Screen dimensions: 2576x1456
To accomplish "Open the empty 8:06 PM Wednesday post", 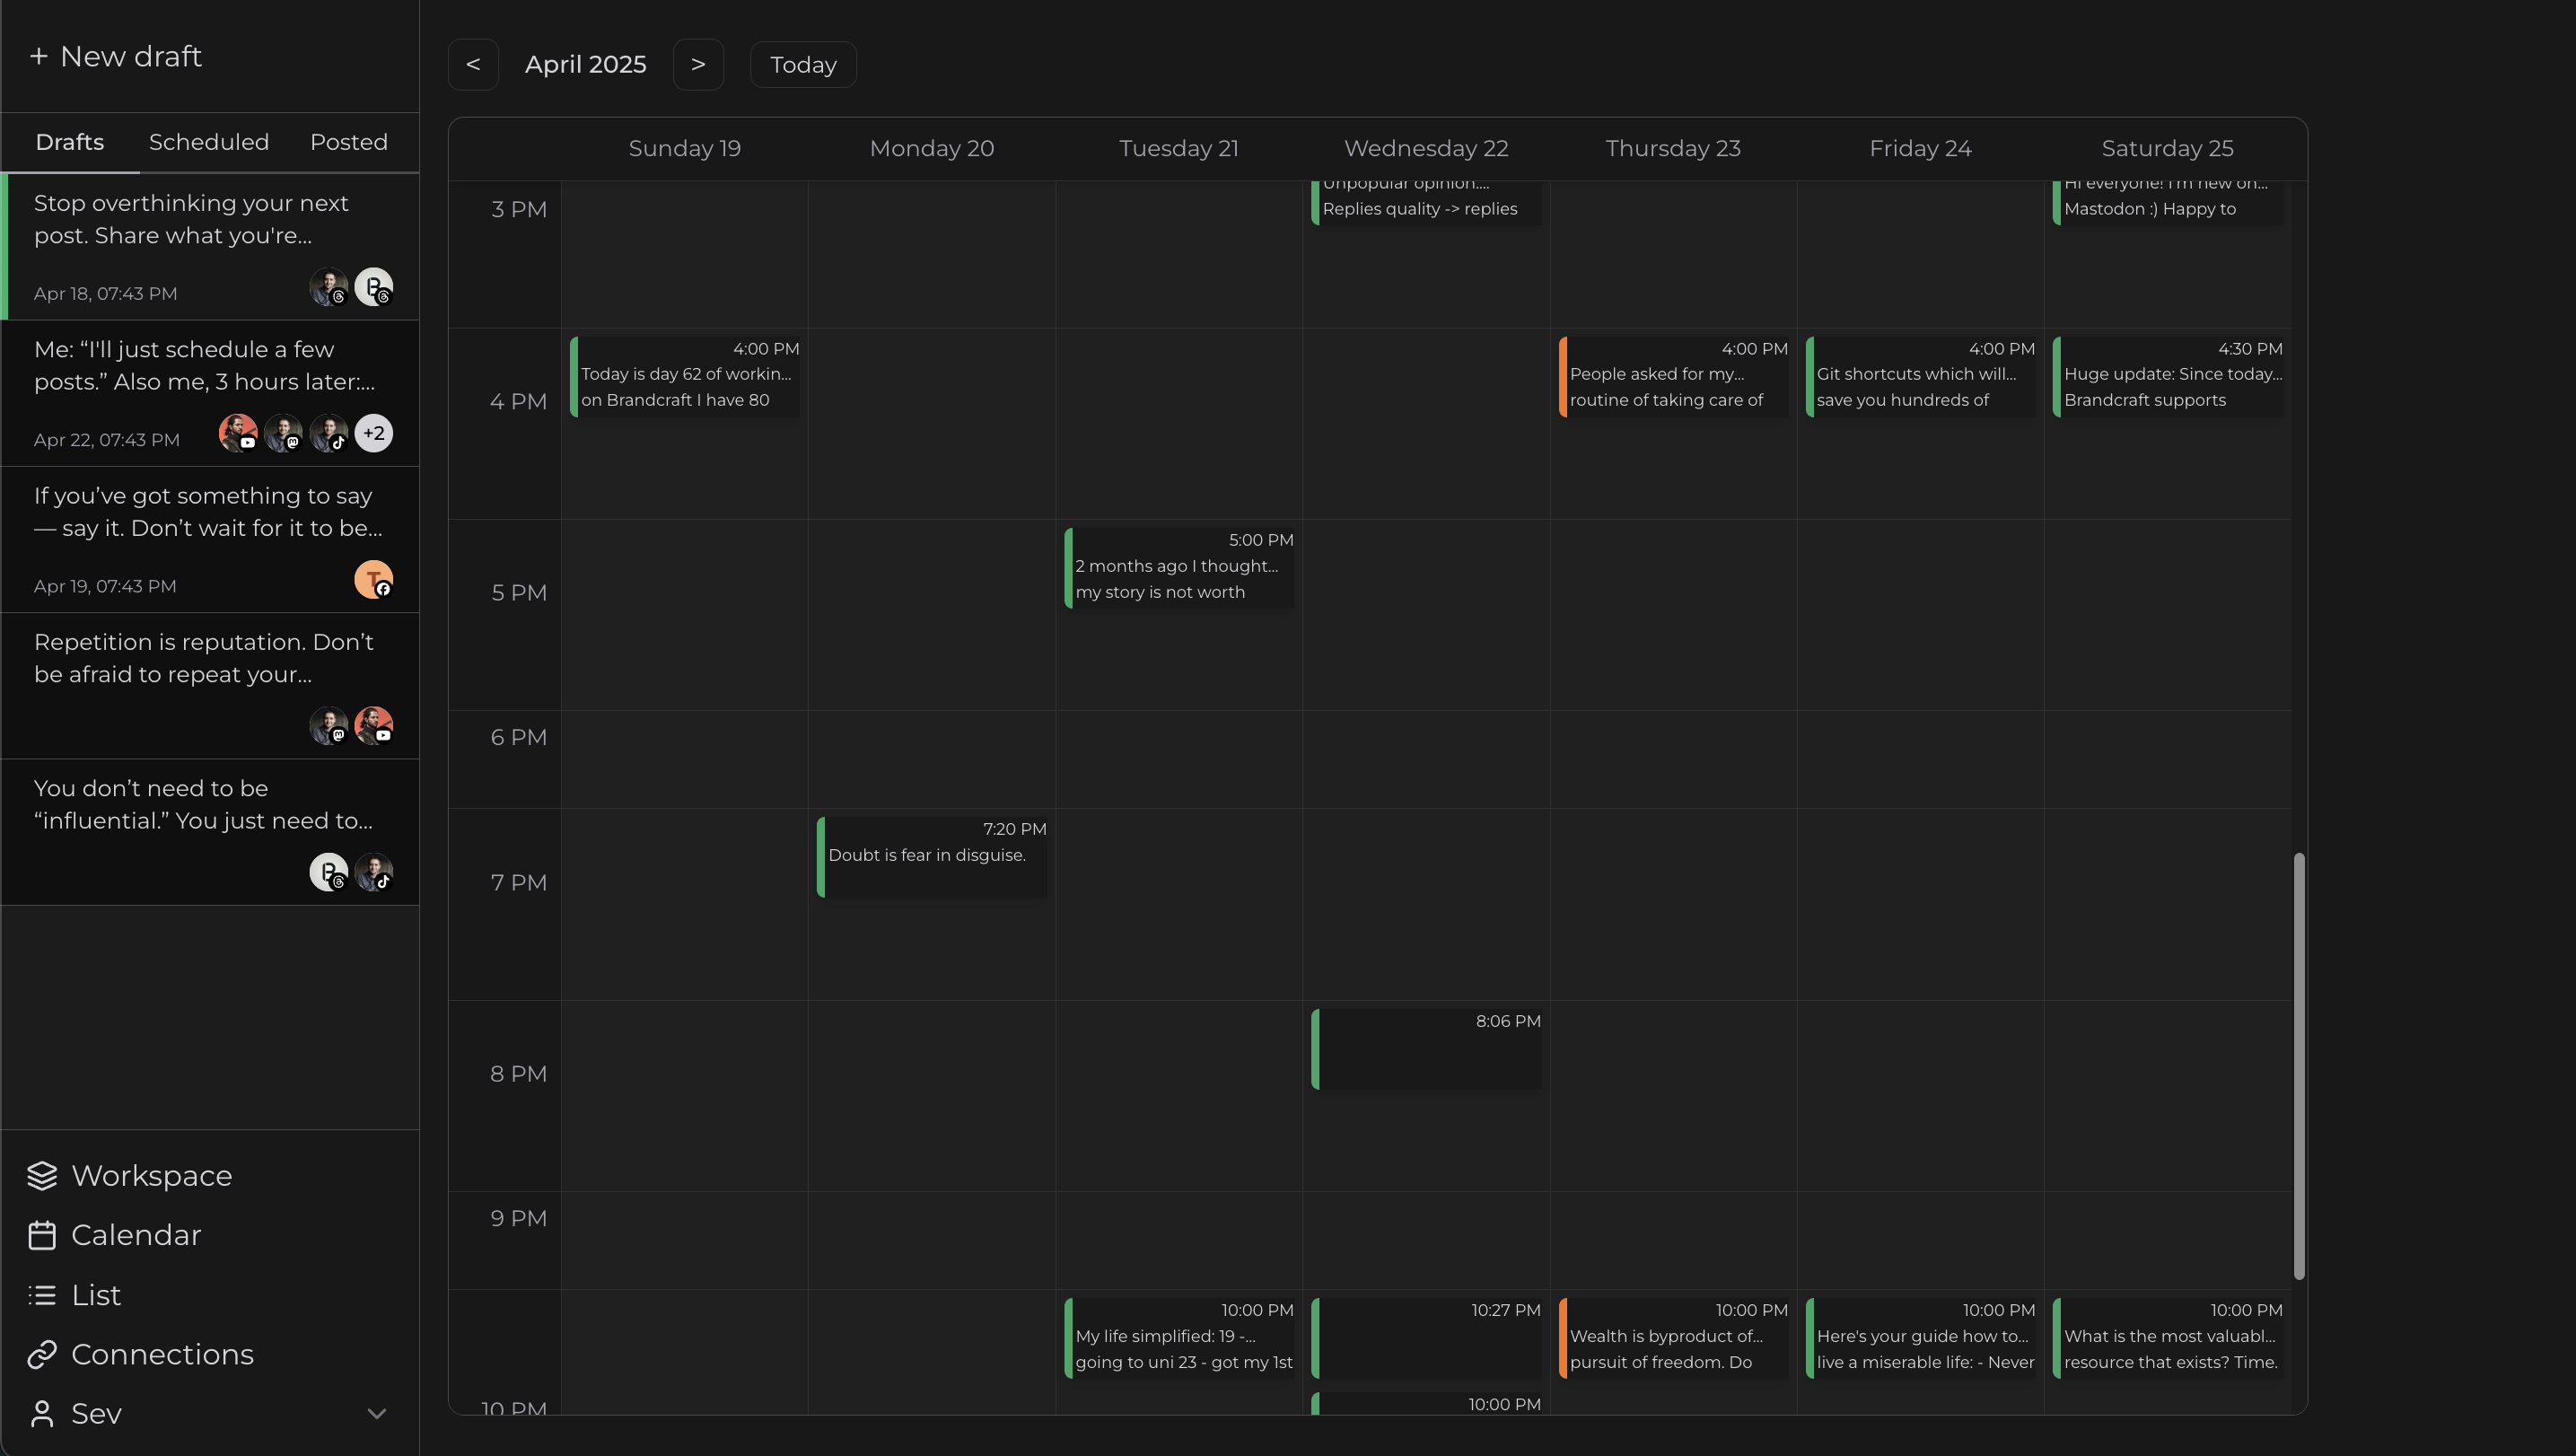I will (1426, 1049).
